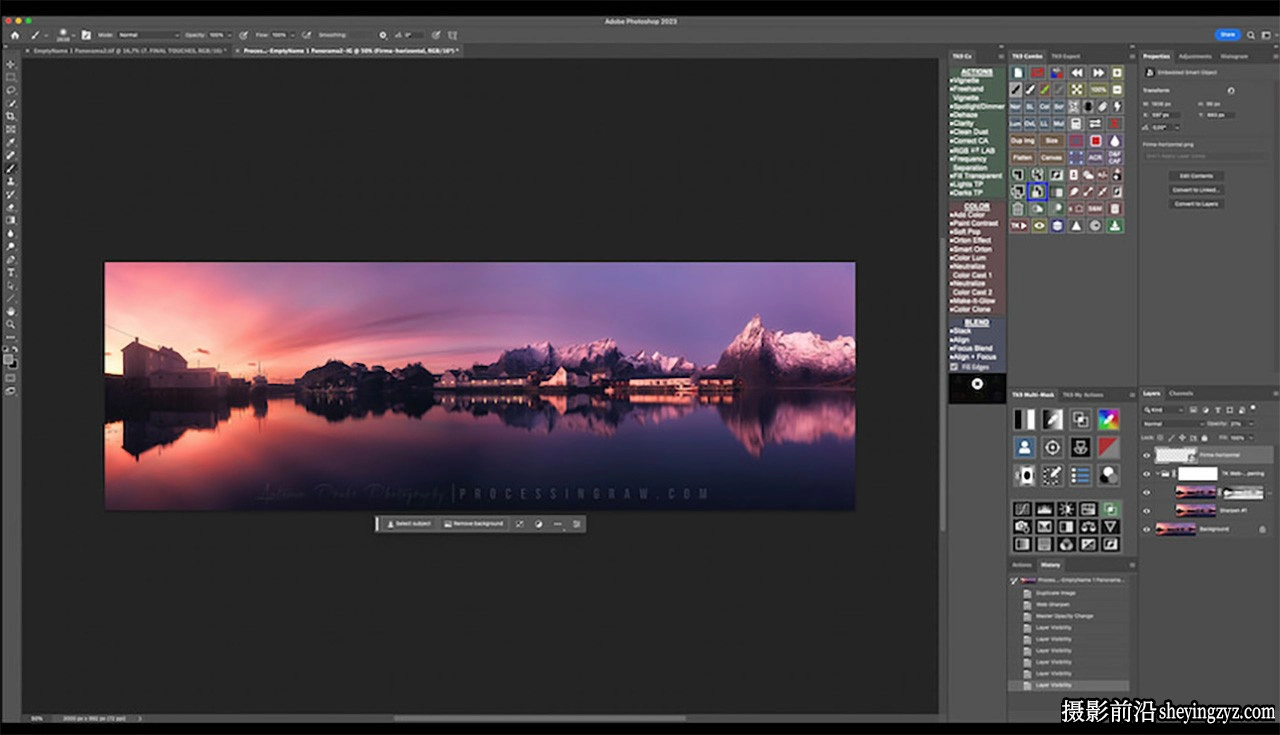The width and height of the screenshot is (1280, 735).
Task: Click the balance scale icon in TK9 Multi-Mask
Action: [1088, 526]
